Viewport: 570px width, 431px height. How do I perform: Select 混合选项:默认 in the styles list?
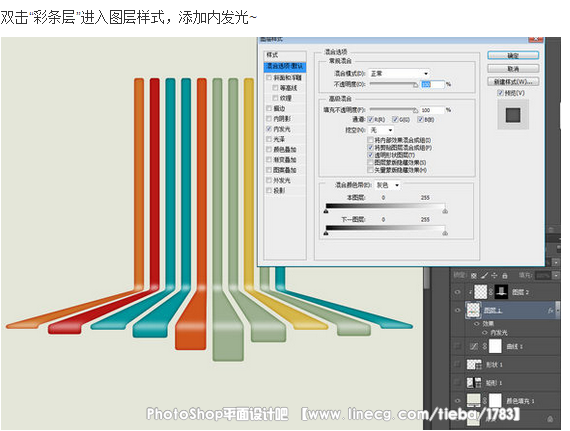point(285,67)
